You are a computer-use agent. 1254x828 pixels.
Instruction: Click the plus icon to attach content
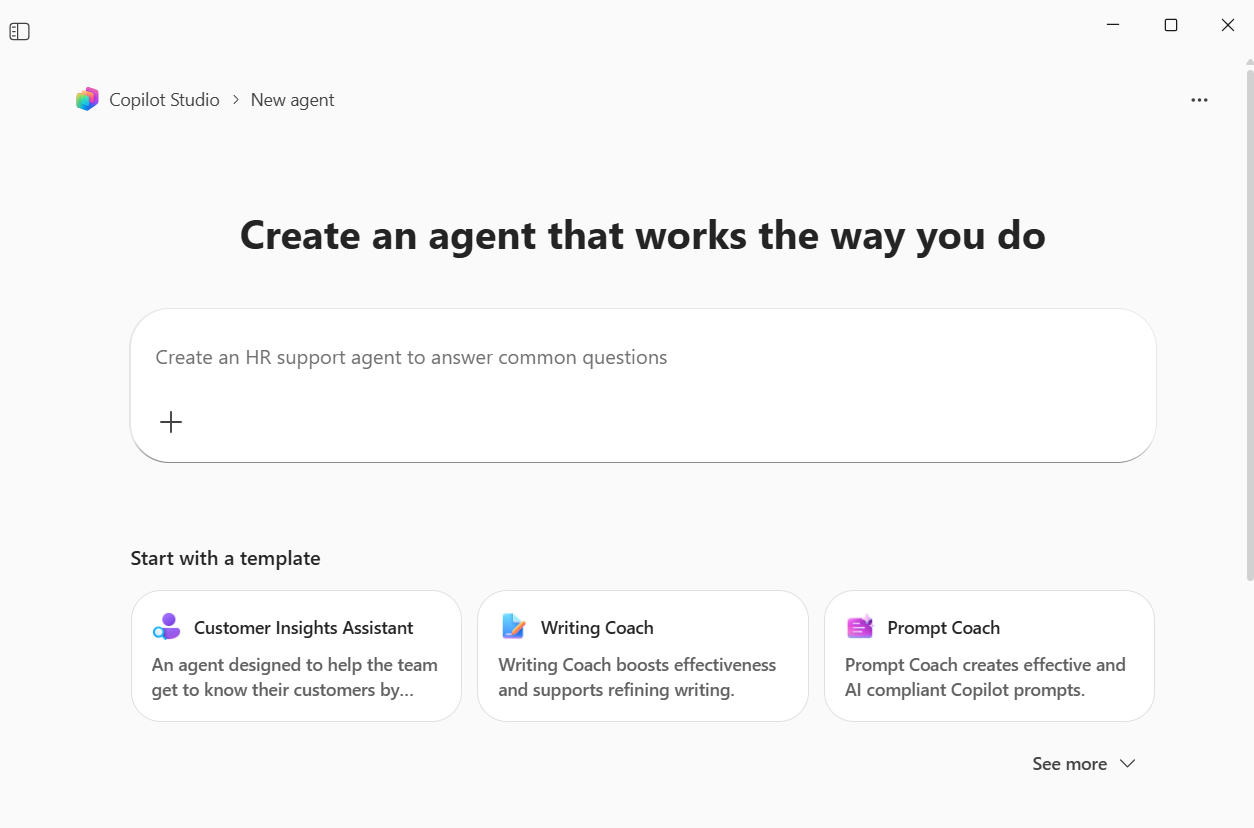click(170, 421)
